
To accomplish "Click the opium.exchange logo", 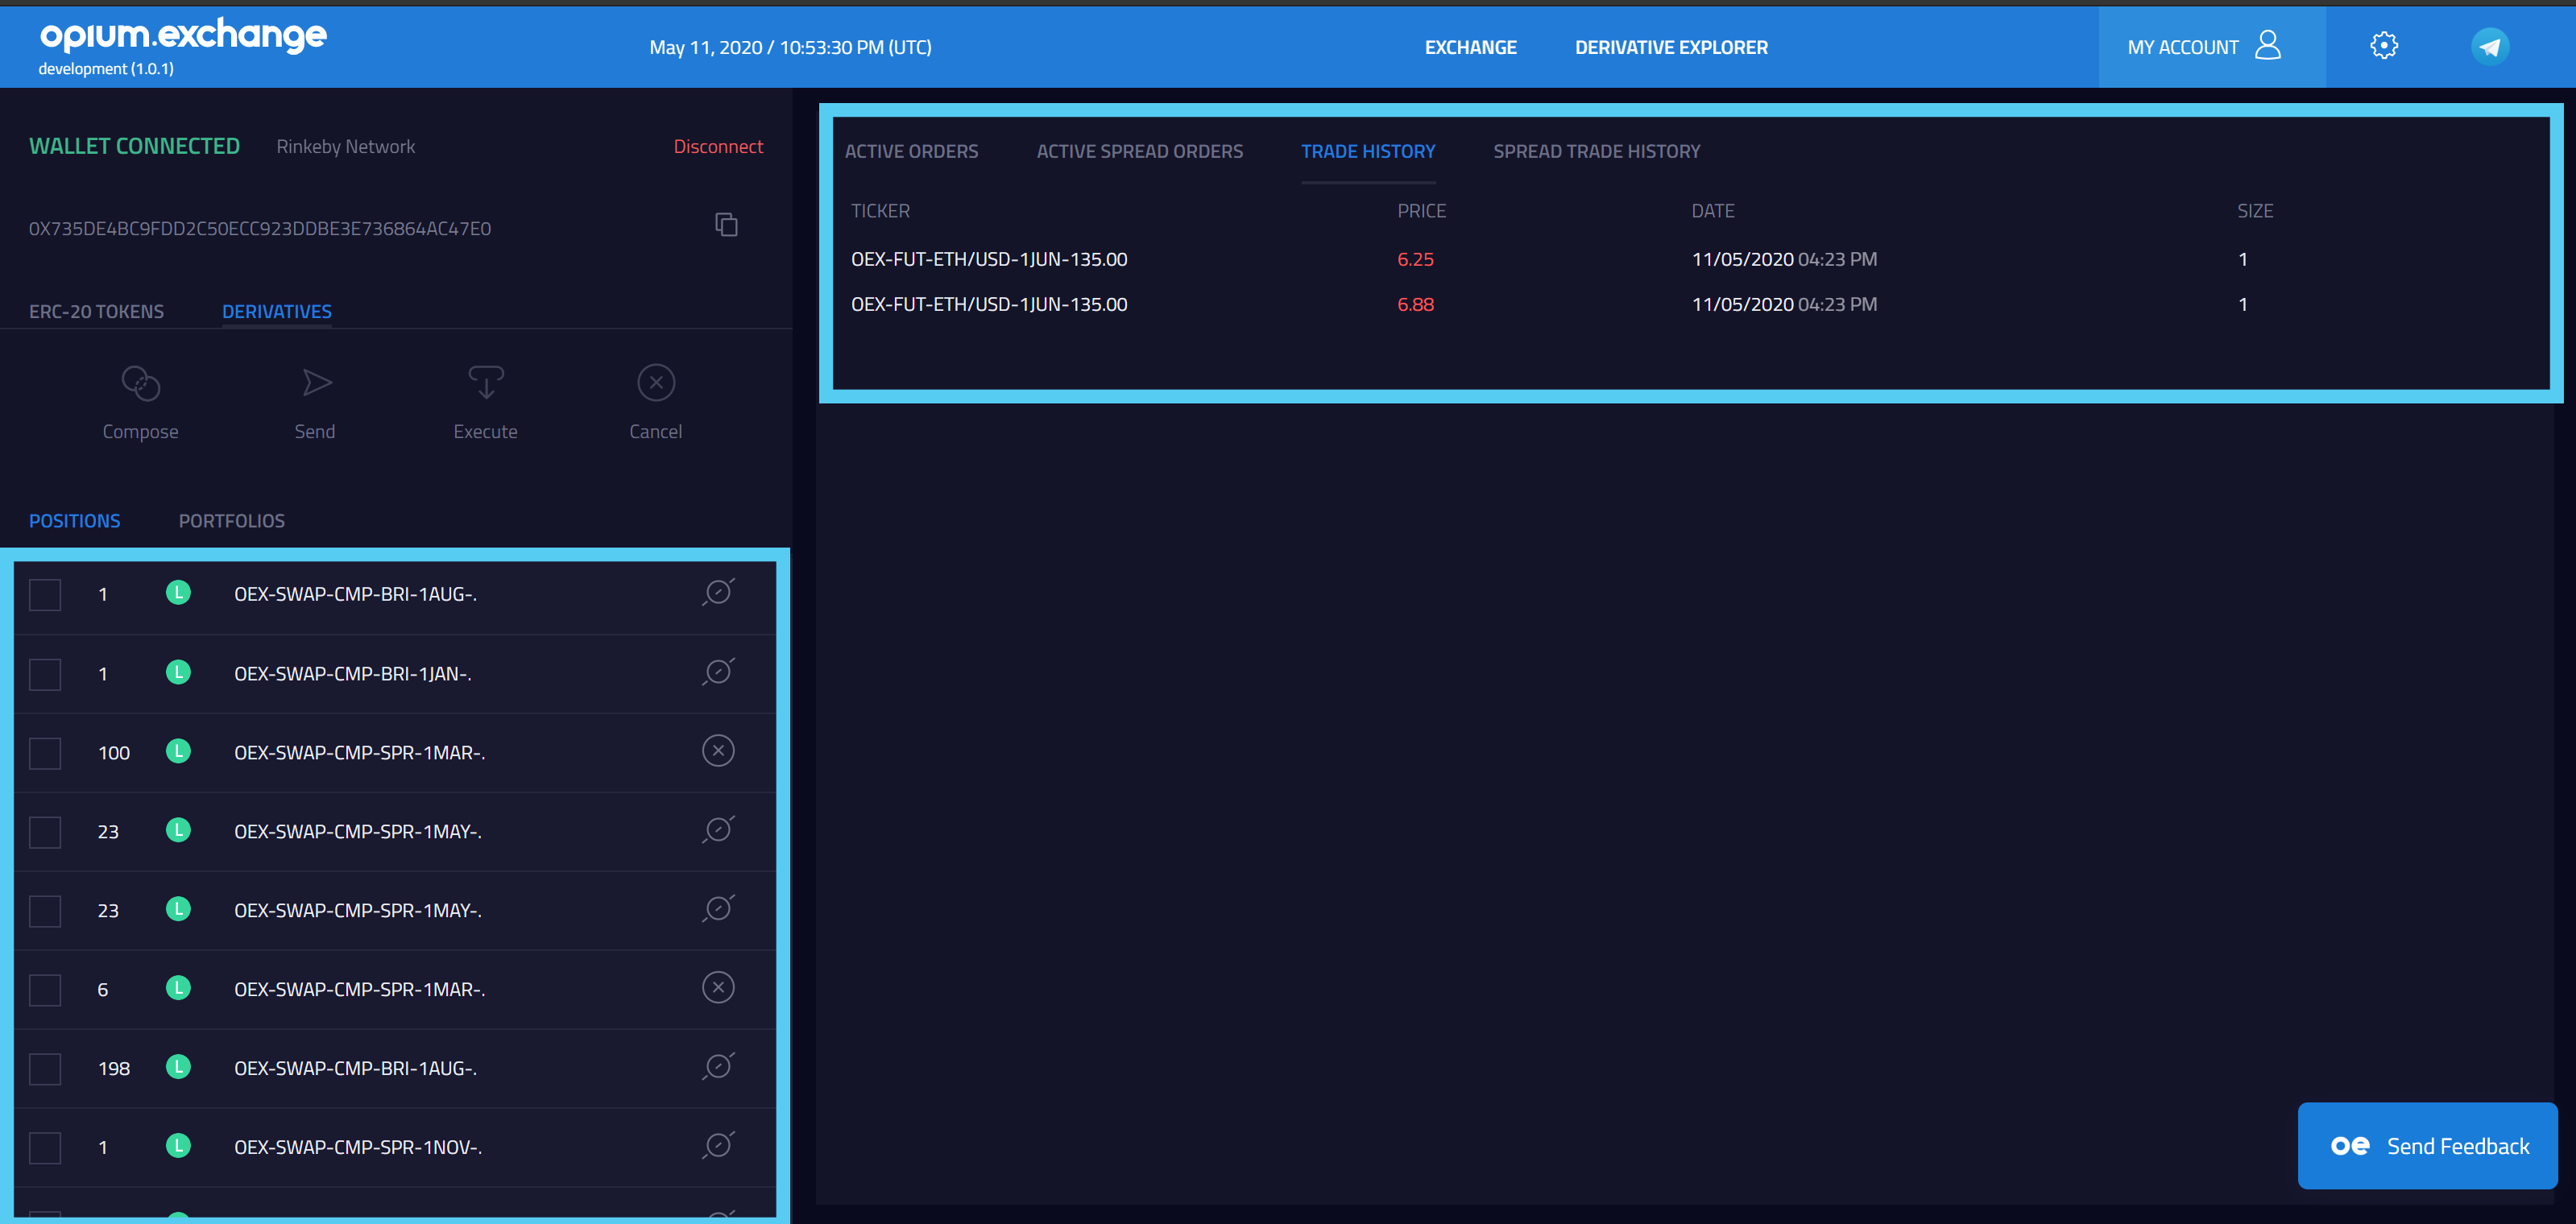I will 183,36.
